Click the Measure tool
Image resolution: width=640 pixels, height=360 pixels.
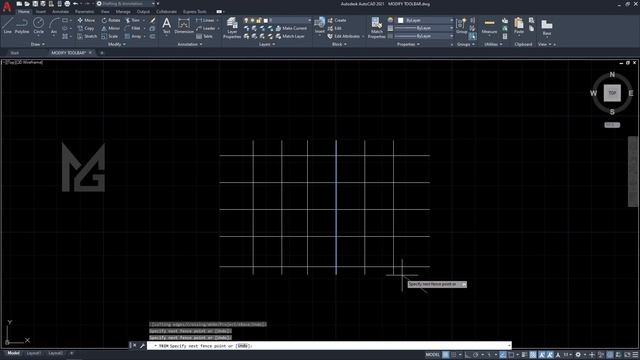point(489,25)
